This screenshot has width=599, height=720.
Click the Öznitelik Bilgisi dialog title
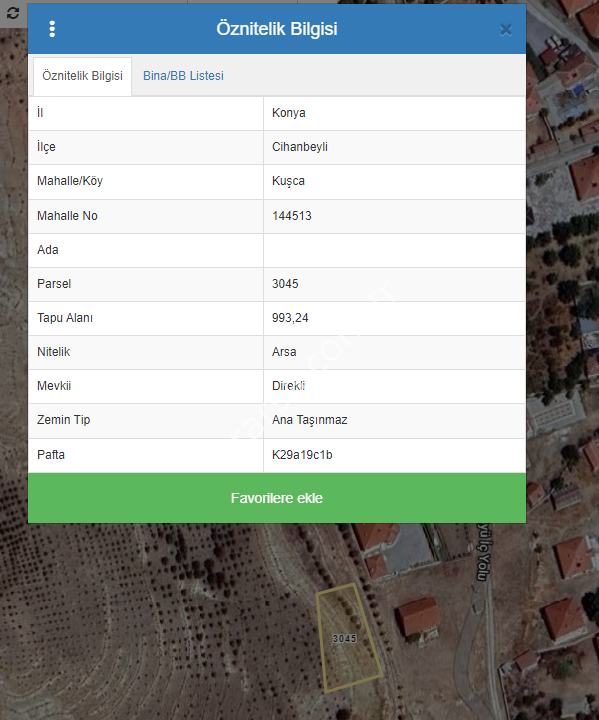point(277,29)
